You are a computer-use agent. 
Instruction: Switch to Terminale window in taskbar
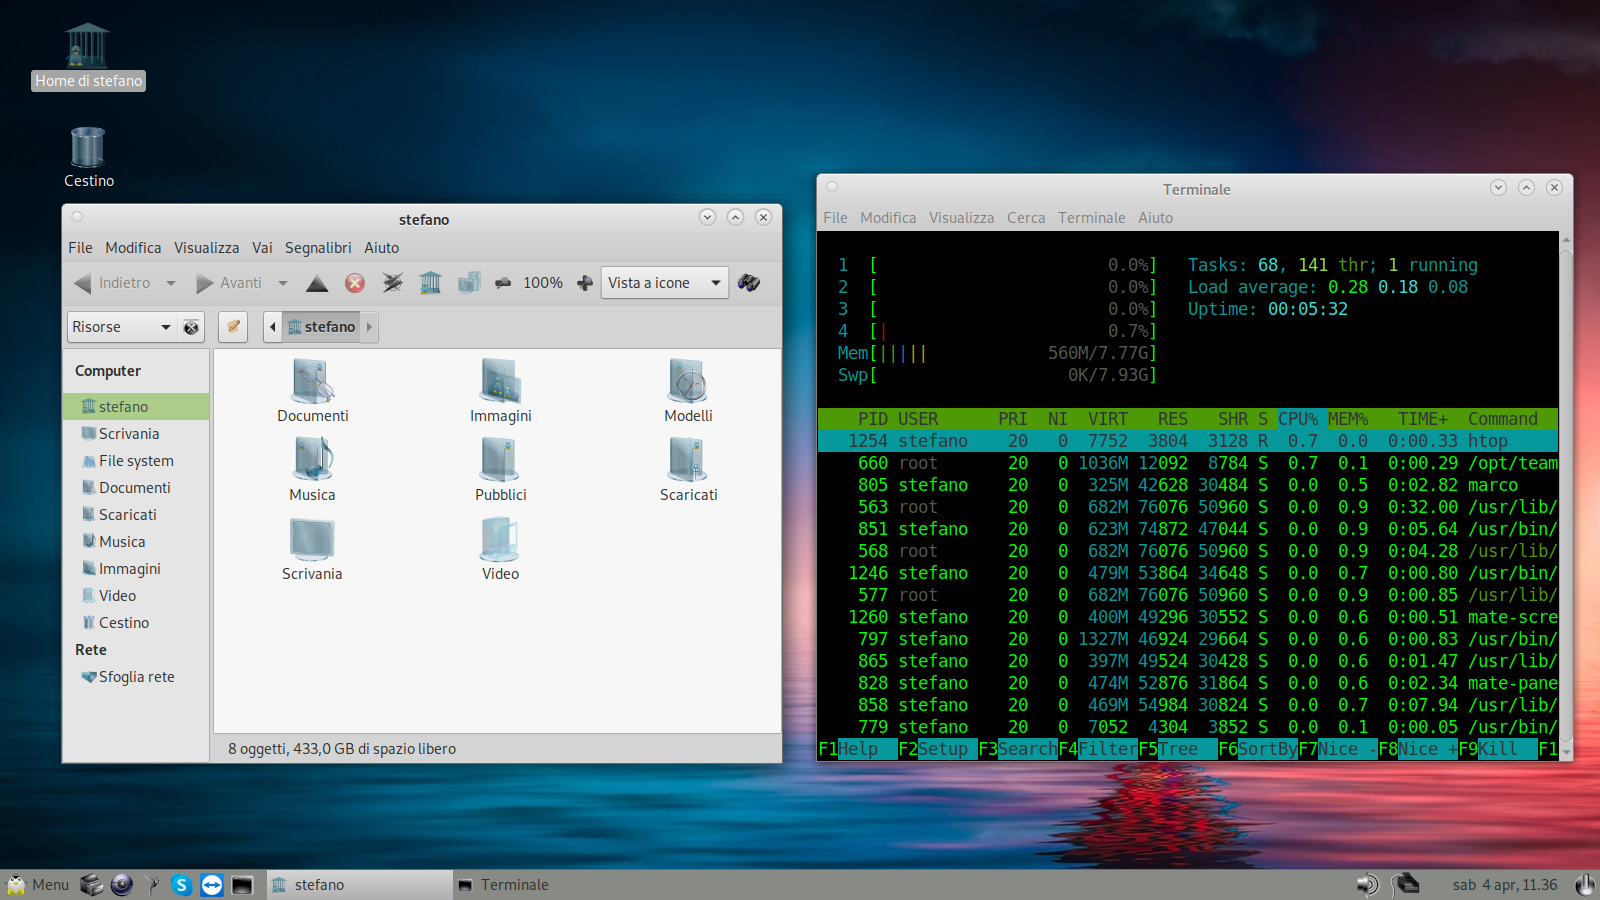[x=545, y=885]
